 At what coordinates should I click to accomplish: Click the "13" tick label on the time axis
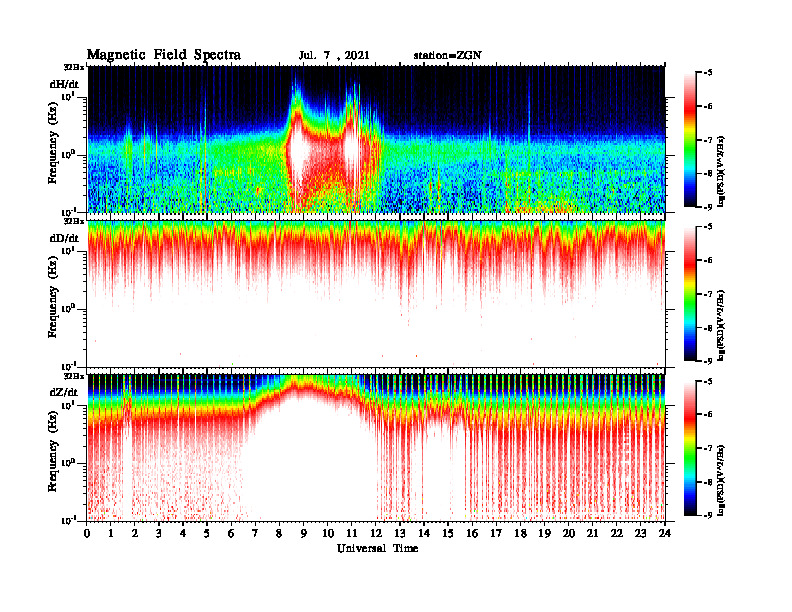click(400, 533)
